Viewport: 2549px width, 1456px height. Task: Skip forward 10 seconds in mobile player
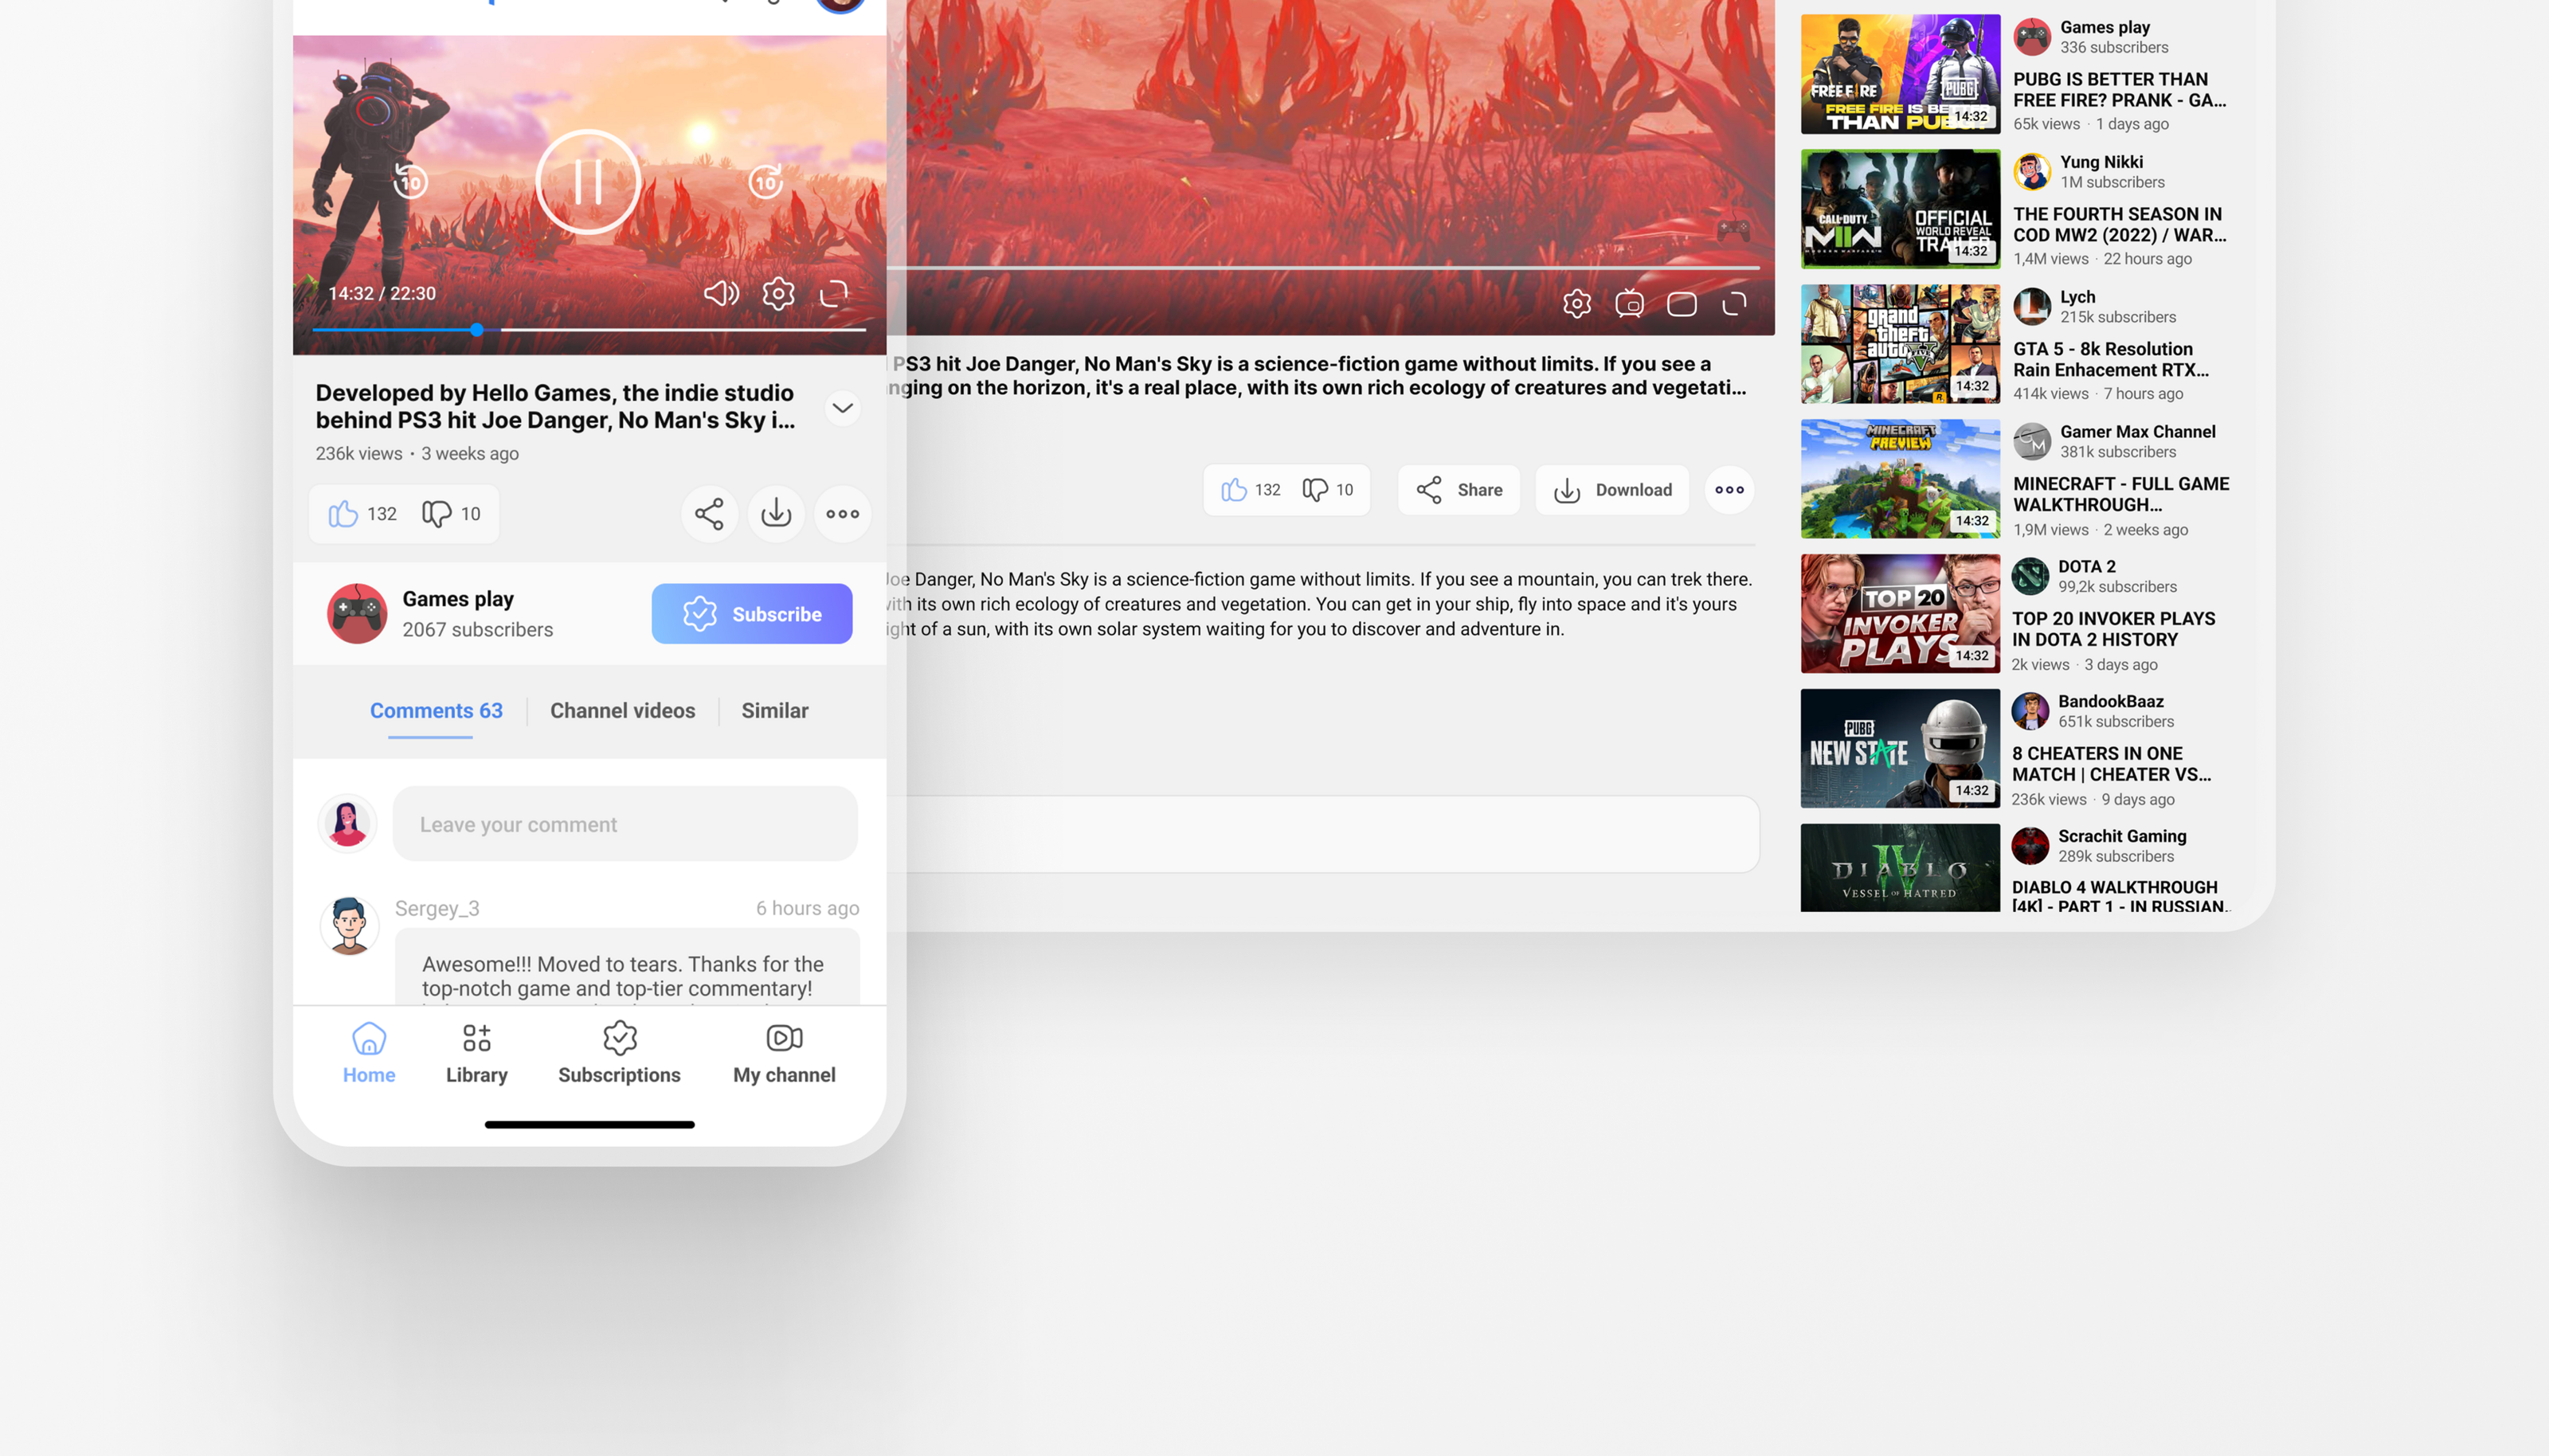[766, 182]
